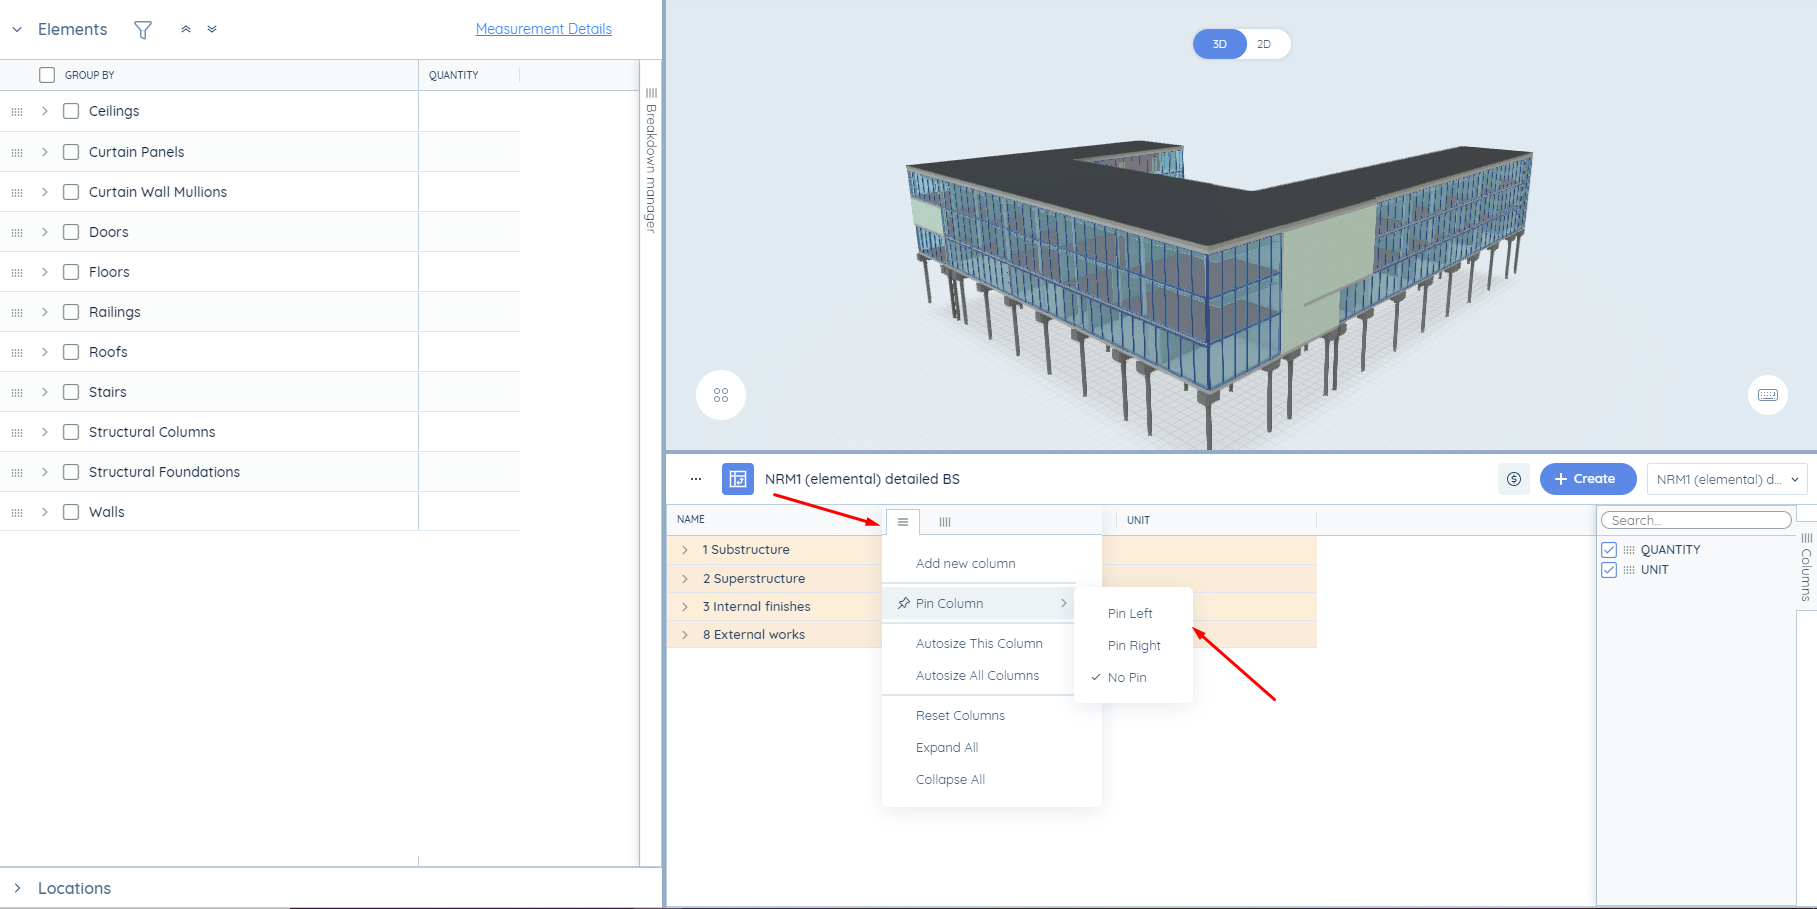Open the 3D viewer tools circle button
The width and height of the screenshot is (1817, 909).
[x=721, y=395]
